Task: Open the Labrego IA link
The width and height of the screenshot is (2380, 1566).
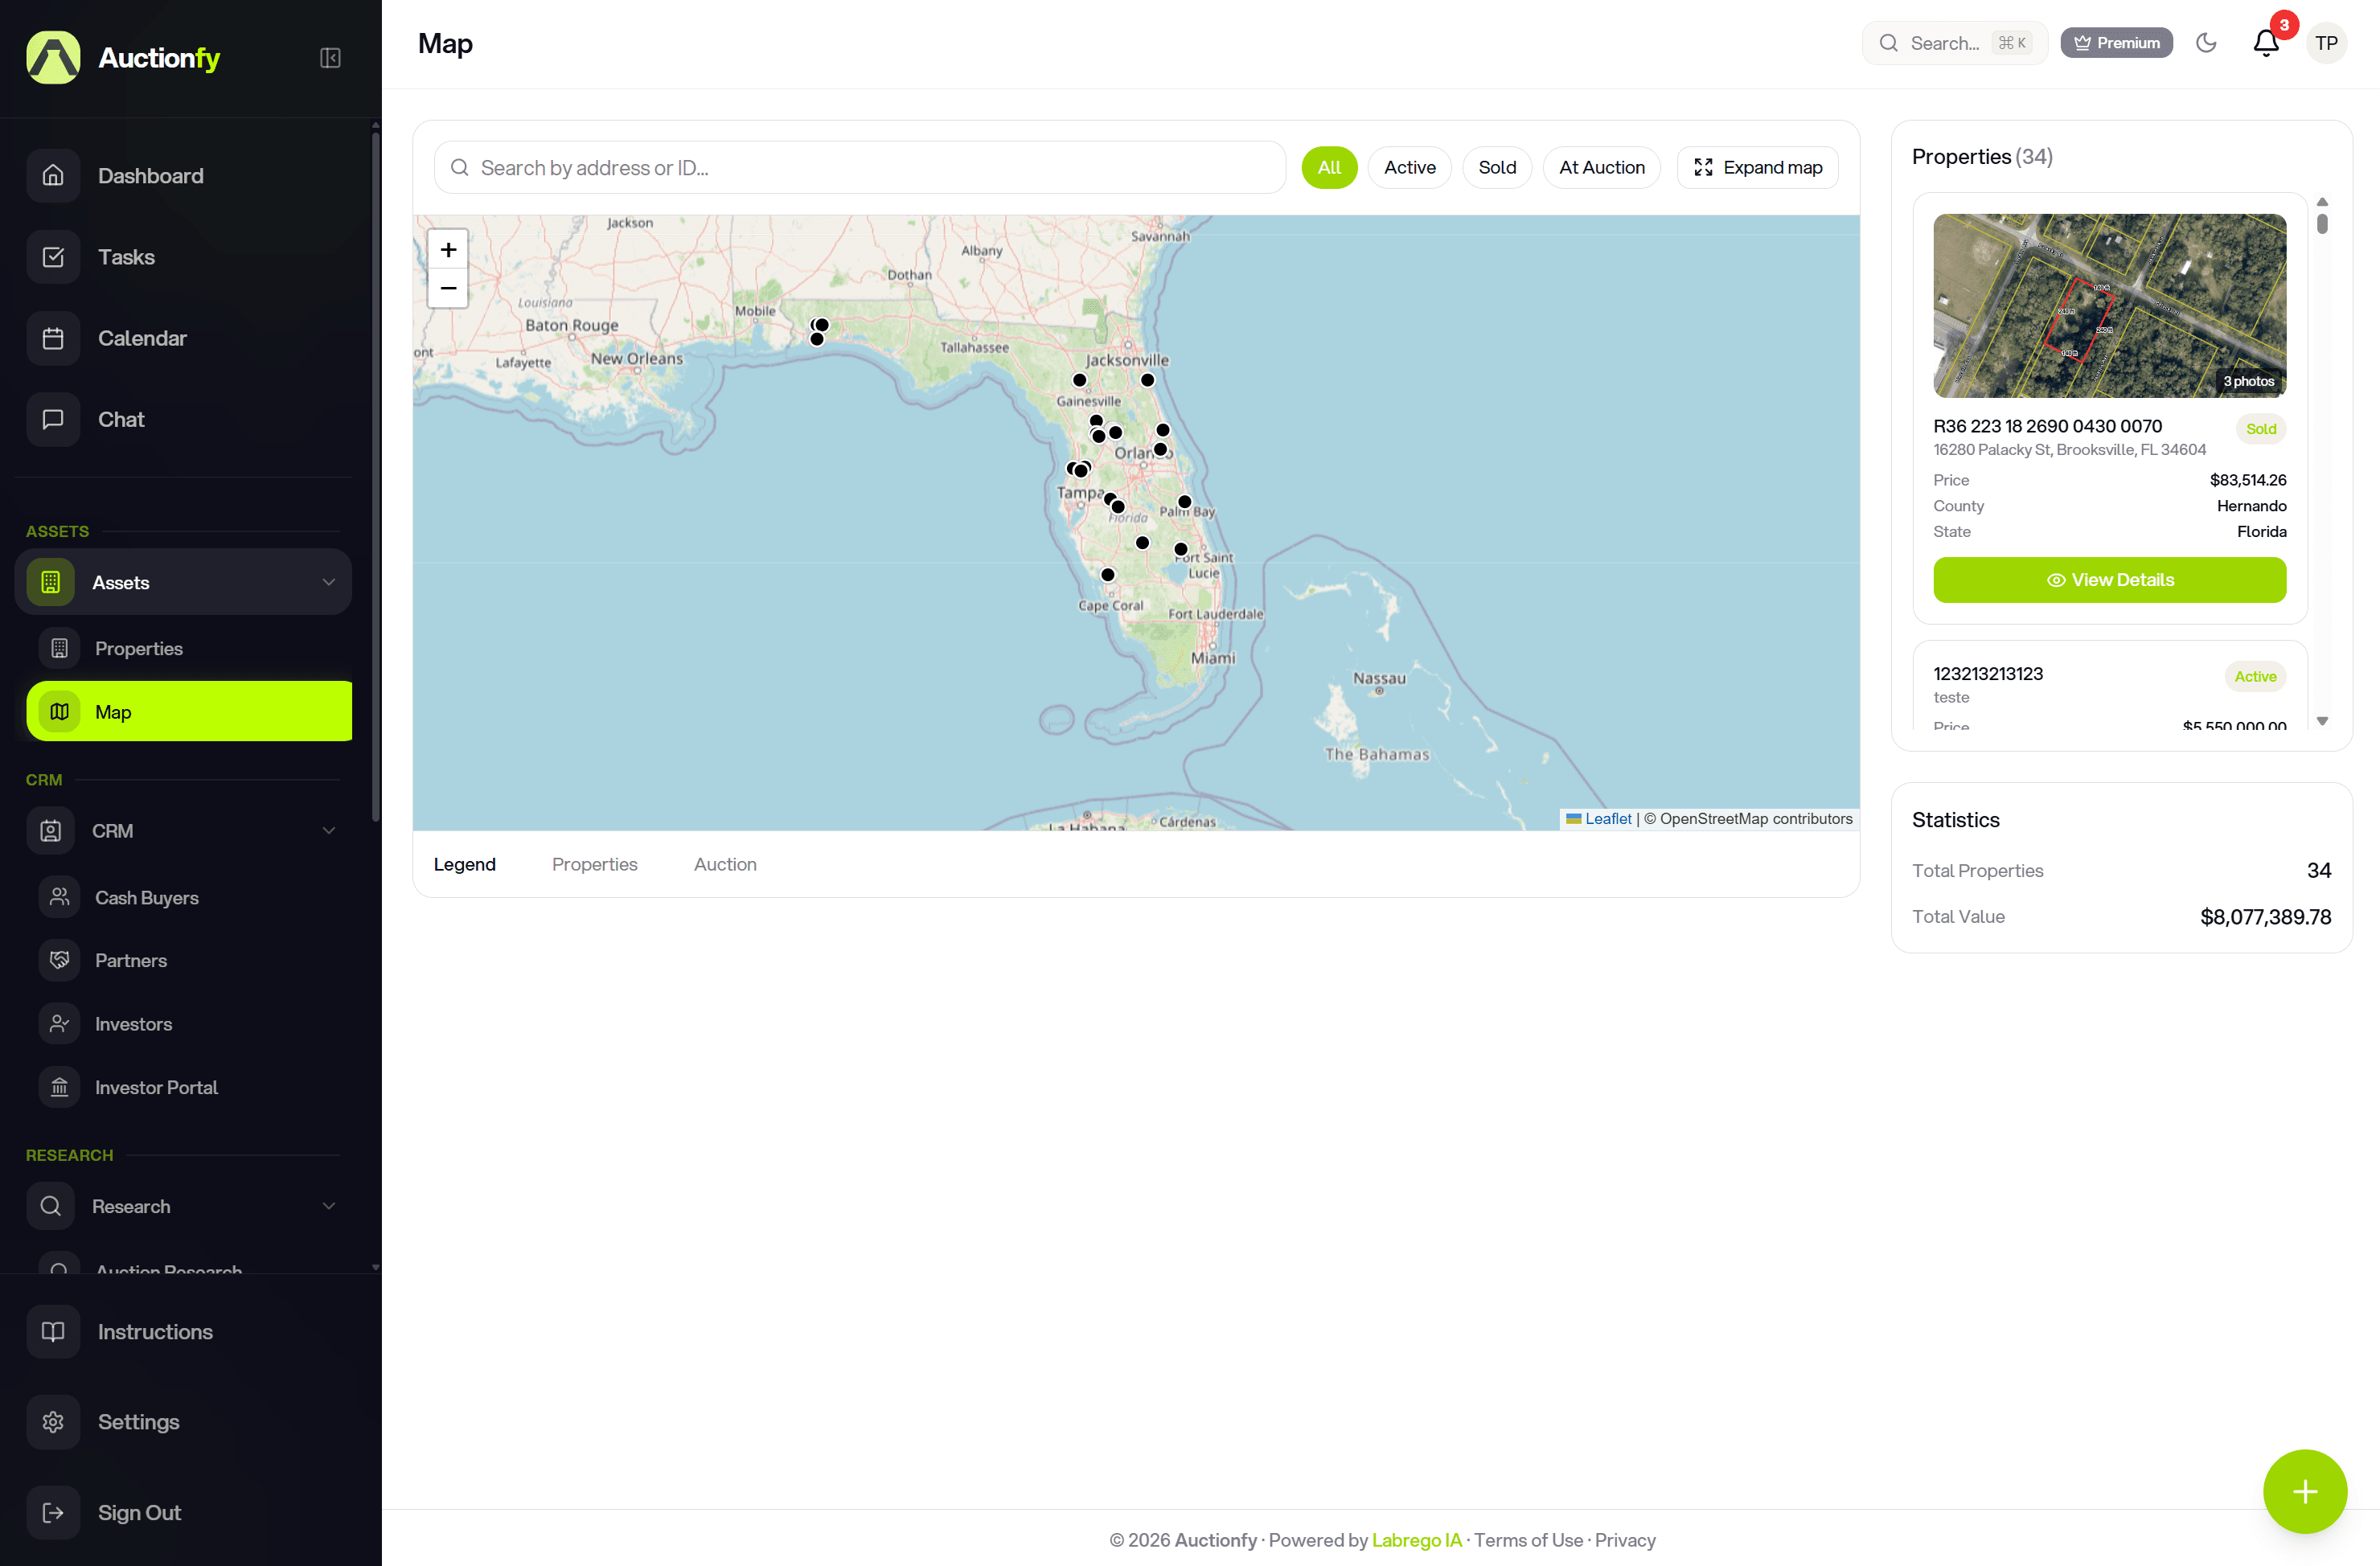Action: point(1416,1540)
